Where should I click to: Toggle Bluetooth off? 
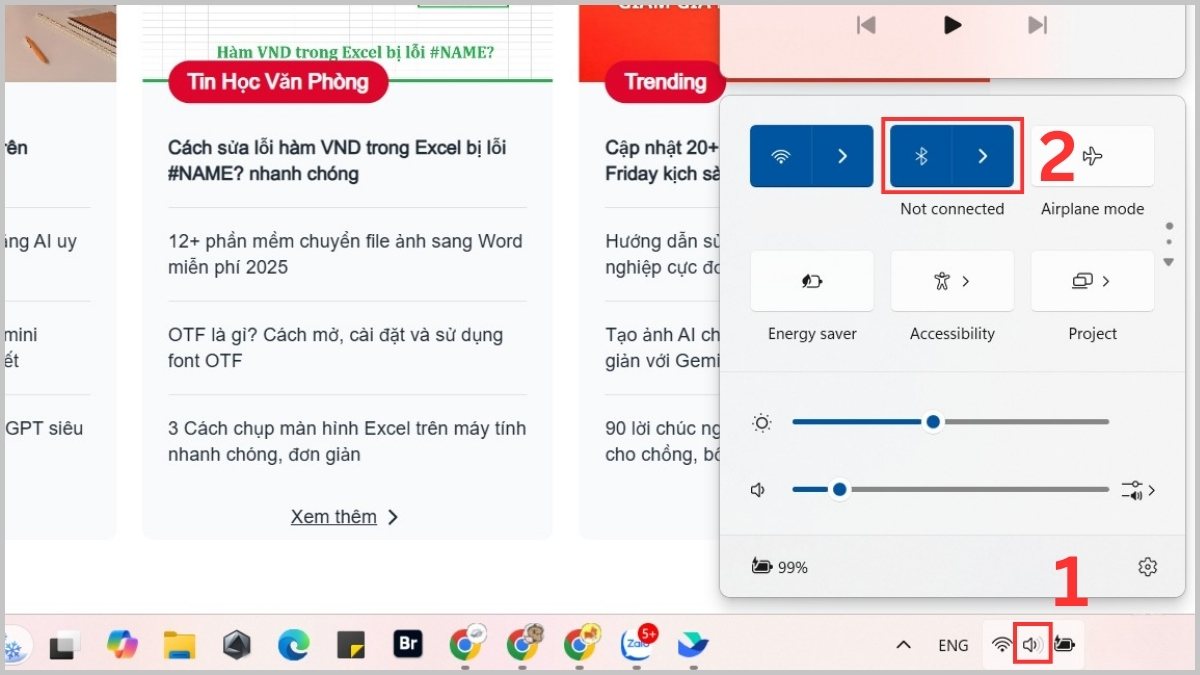tap(922, 155)
